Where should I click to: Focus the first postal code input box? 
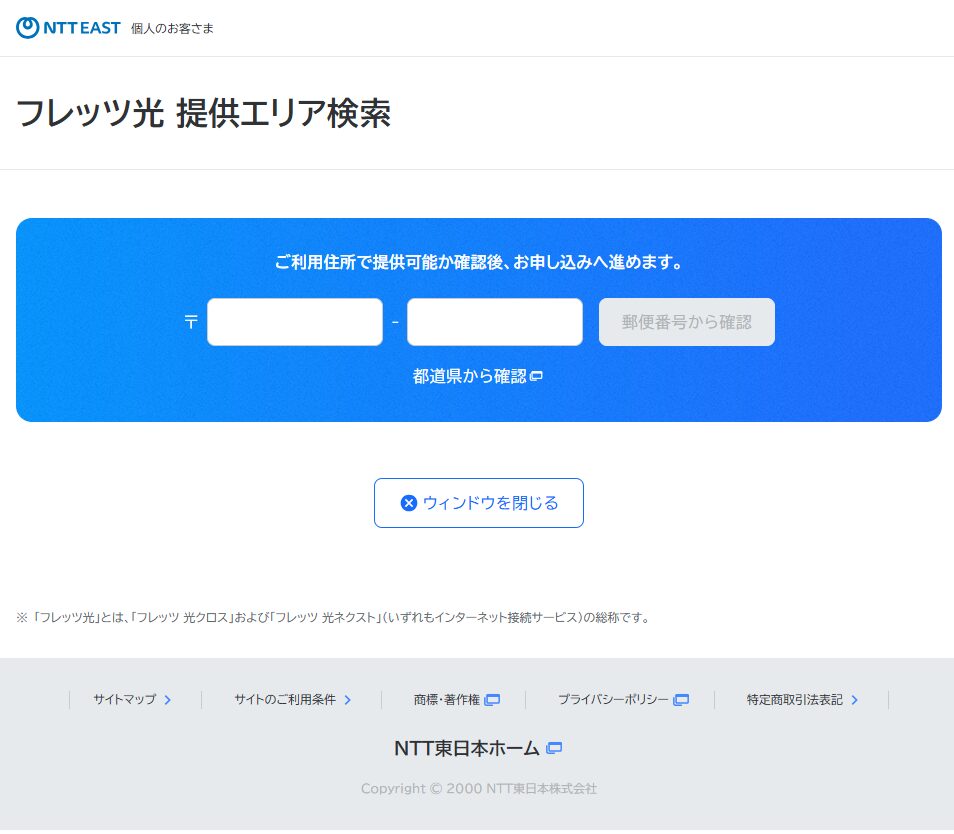point(295,322)
